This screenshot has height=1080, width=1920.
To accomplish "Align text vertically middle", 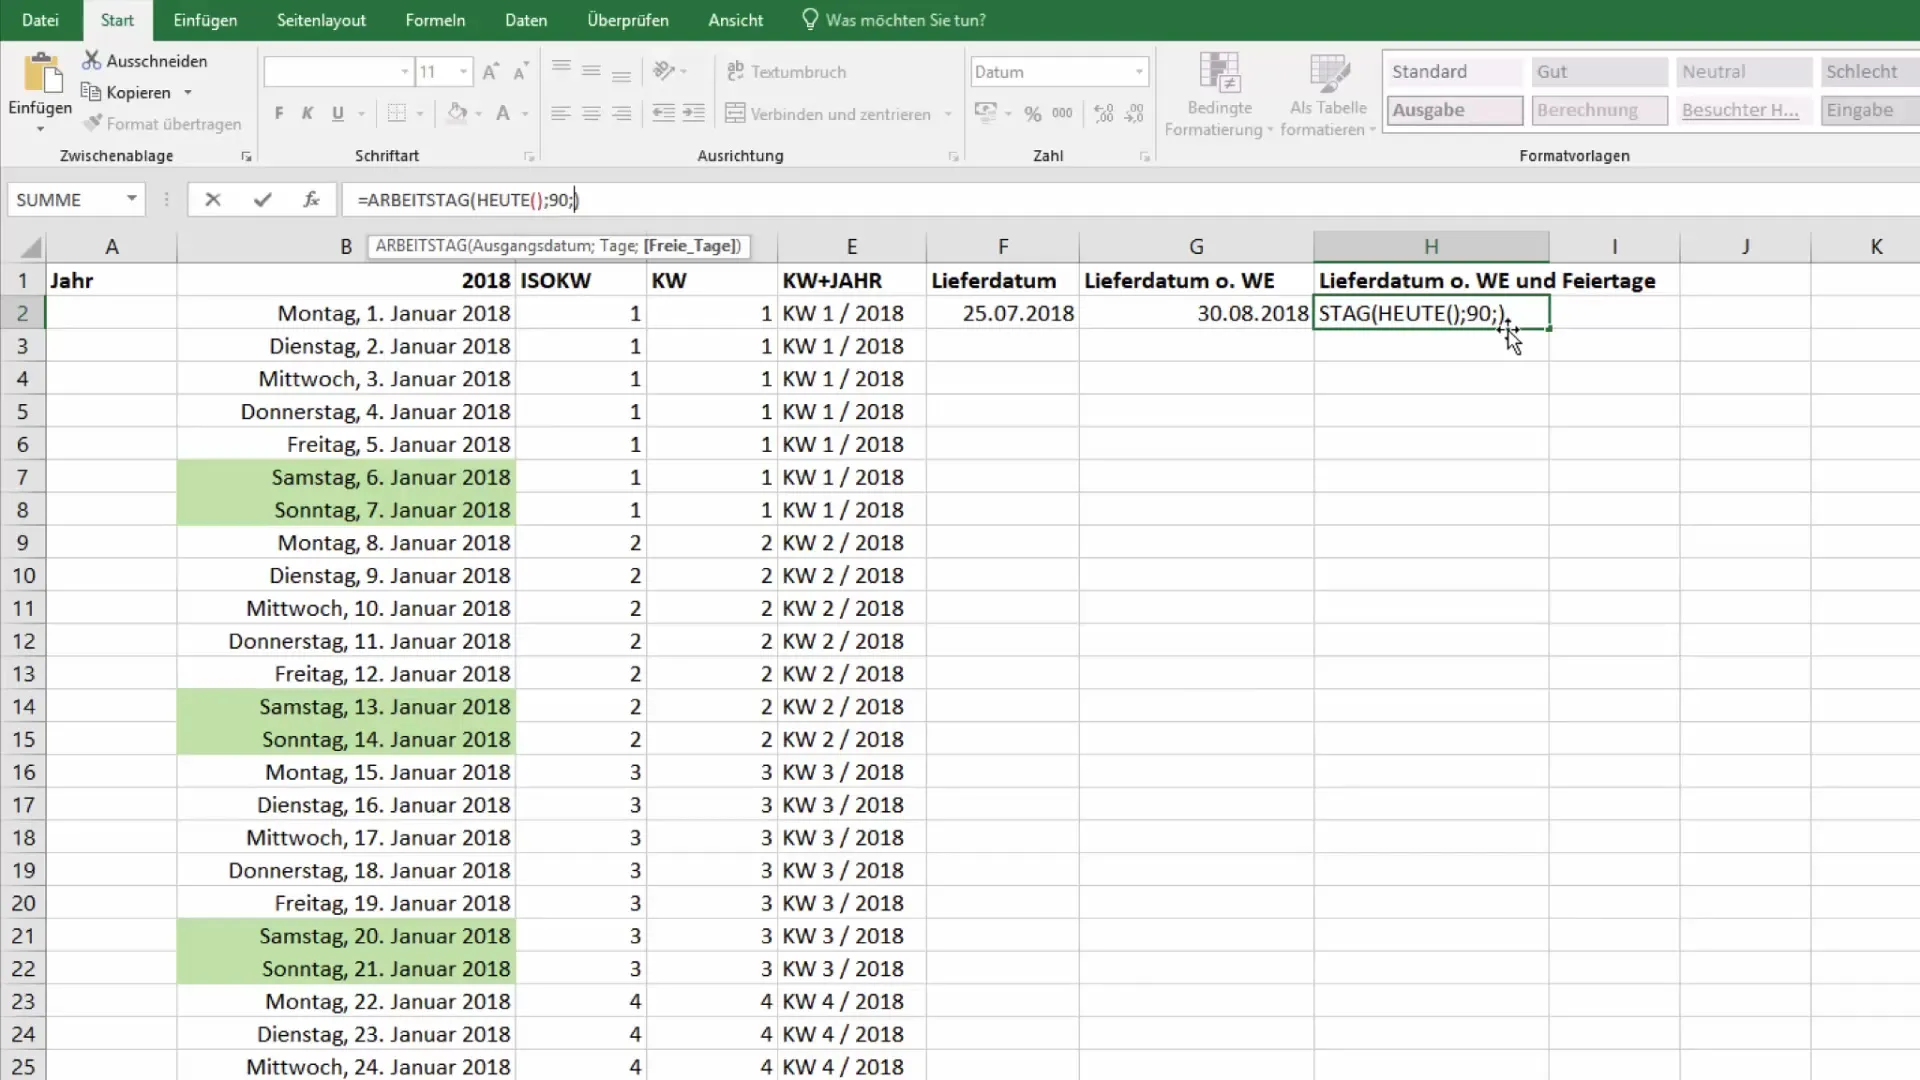I will 591,71.
